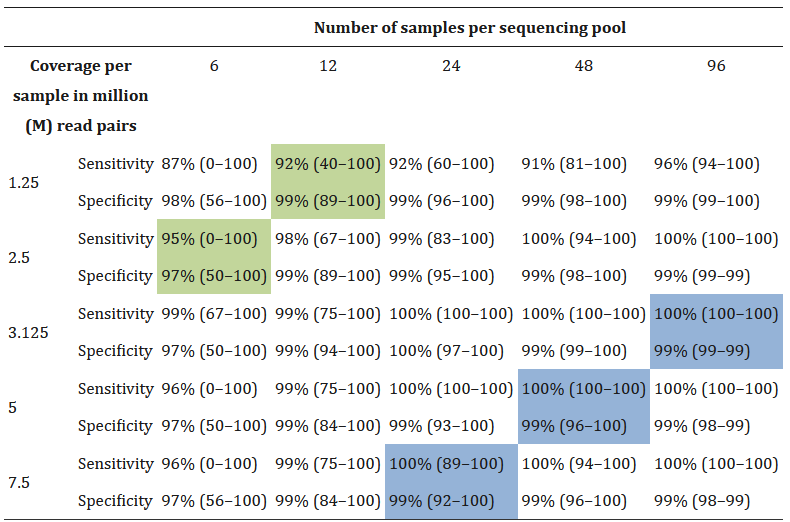Image resolution: width=790 pixels, height=522 pixels.
Task: Click the 3.125 coverage row label
Action: [28, 332]
